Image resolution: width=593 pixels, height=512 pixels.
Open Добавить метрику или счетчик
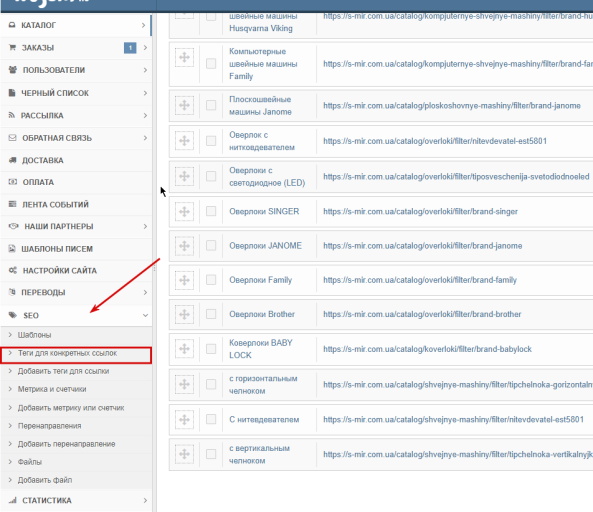tap(71, 408)
